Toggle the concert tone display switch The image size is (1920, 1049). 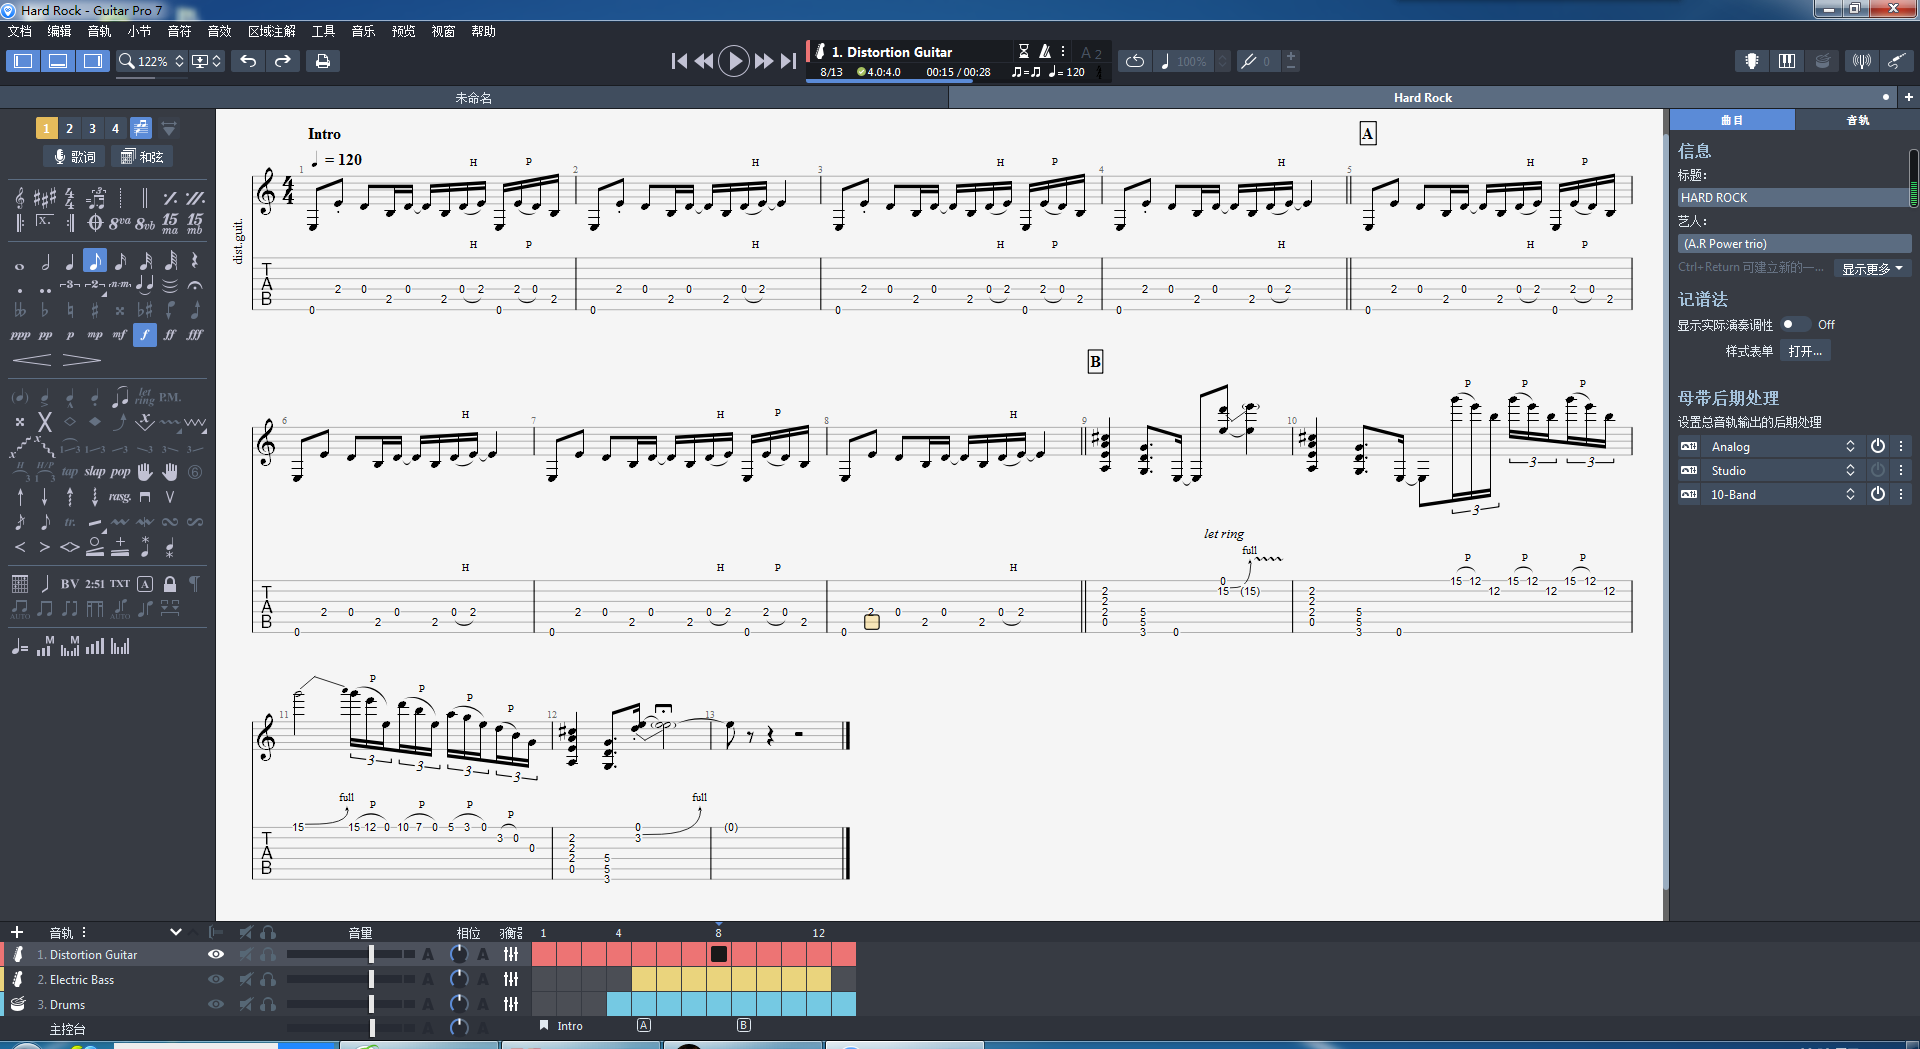pos(1795,324)
